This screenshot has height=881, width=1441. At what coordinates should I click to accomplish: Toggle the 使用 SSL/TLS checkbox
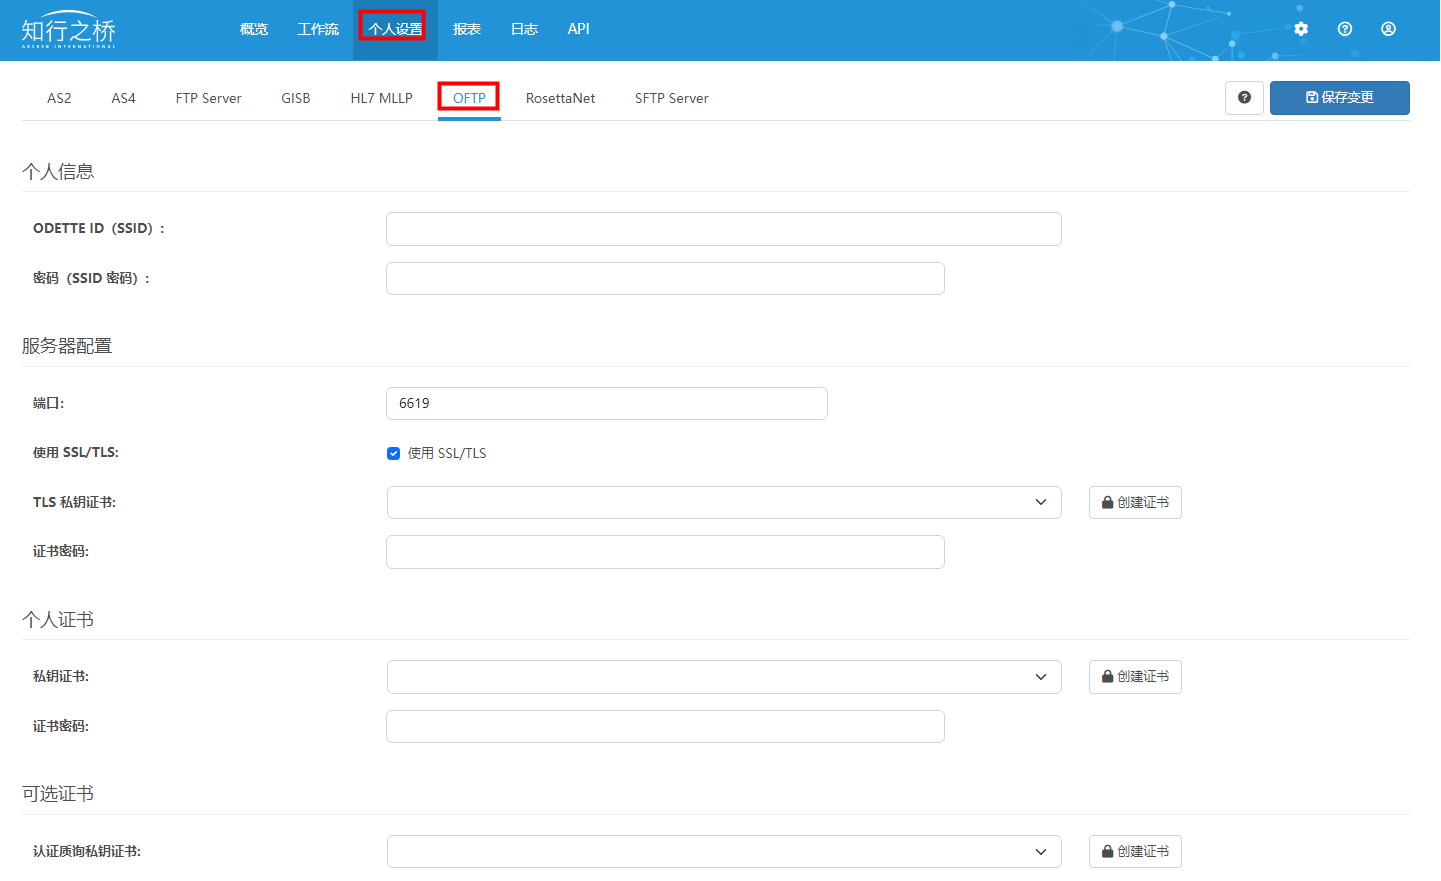click(394, 454)
